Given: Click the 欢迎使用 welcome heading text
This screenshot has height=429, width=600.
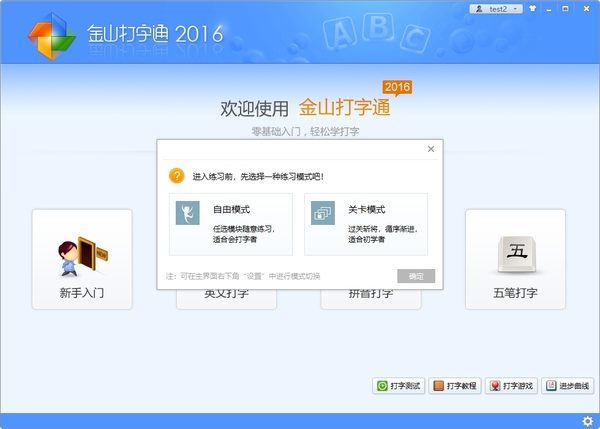Looking at the screenshot, I should click(x=254, y=108).
